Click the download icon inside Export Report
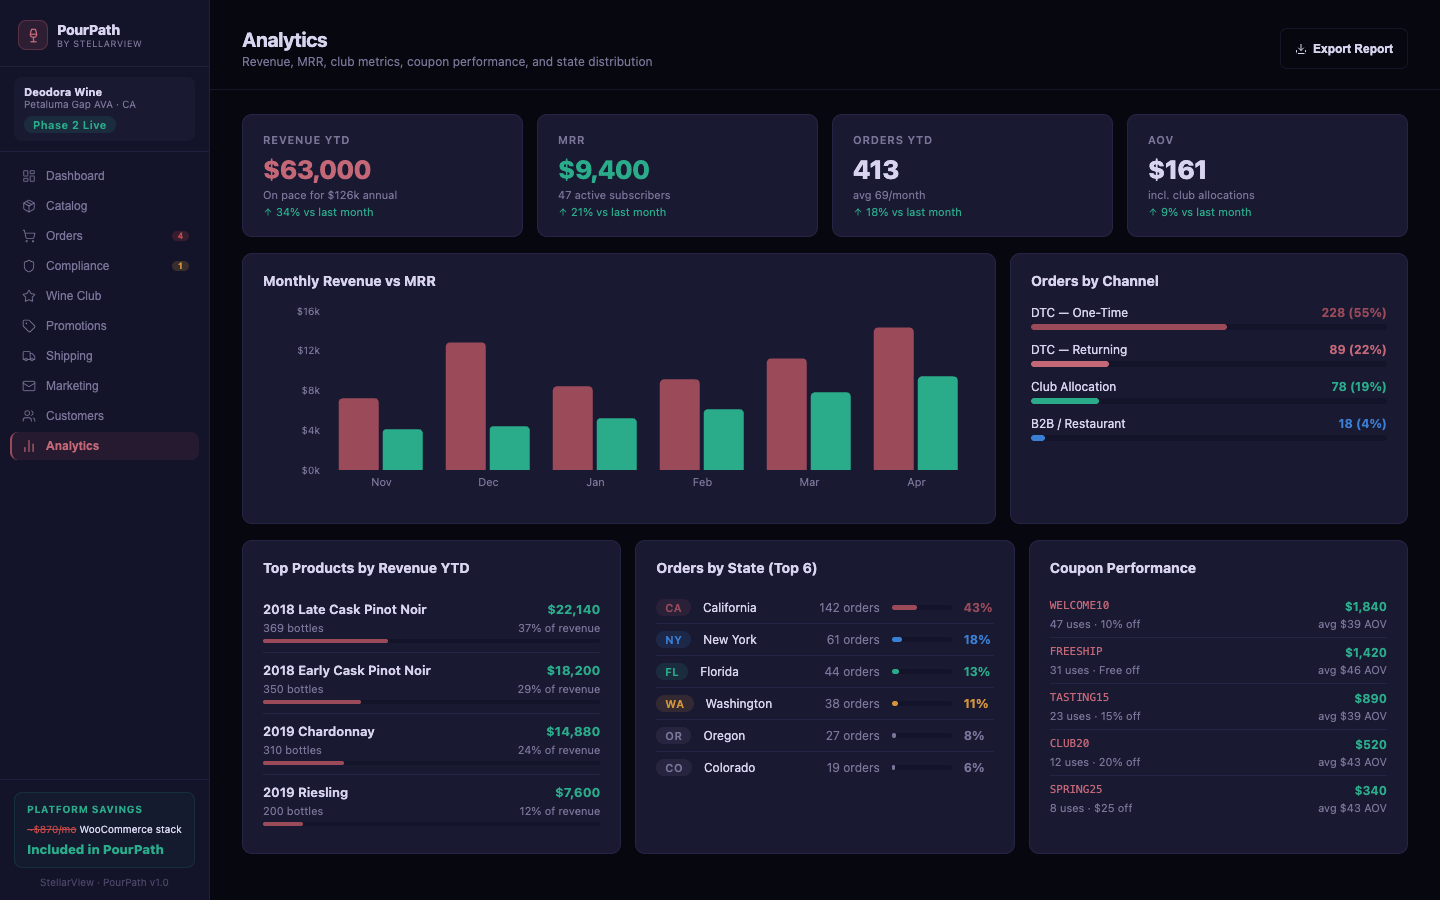1440x900 pixels. pos(1301,48)
